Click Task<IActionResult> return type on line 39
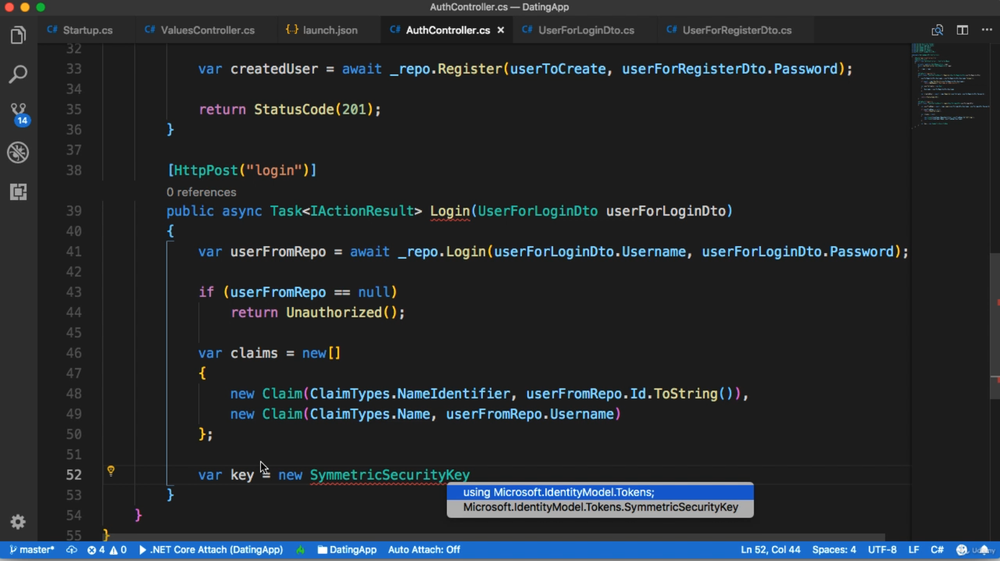Viewport: 1000px width, 561px height. [346, 211]
